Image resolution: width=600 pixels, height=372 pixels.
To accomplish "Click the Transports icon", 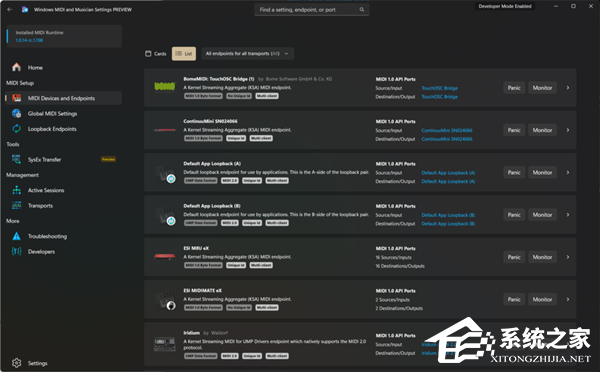I will pos(16,206).
